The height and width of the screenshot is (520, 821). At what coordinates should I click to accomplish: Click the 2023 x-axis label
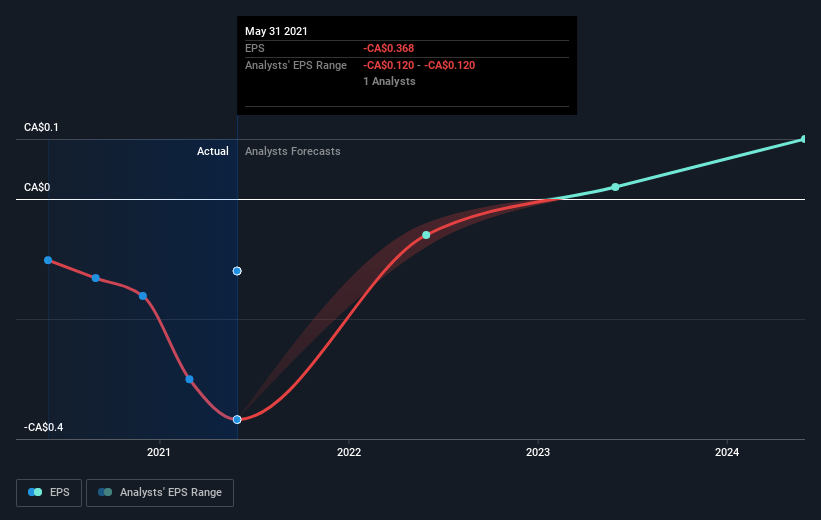(x=538, y=452)
